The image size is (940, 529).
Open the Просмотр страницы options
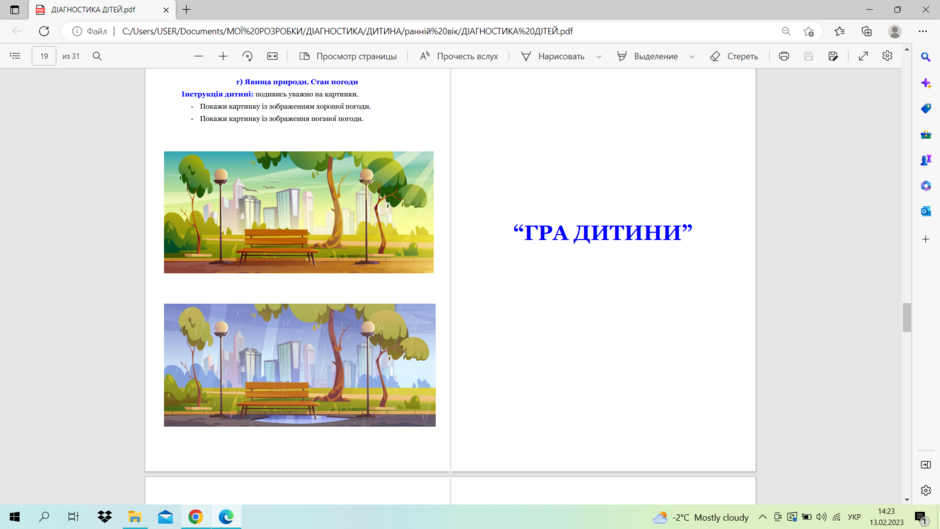[x=348, y=56]
